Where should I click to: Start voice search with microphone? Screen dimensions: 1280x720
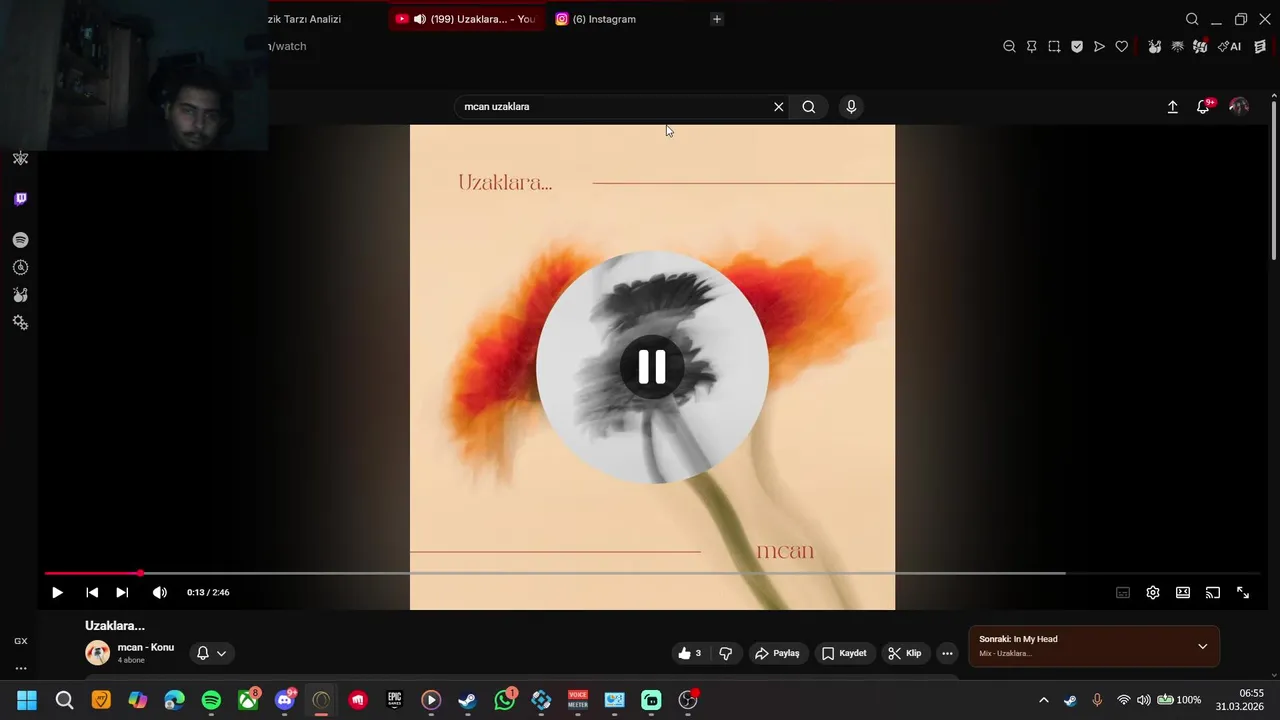(x=851, y=107)
